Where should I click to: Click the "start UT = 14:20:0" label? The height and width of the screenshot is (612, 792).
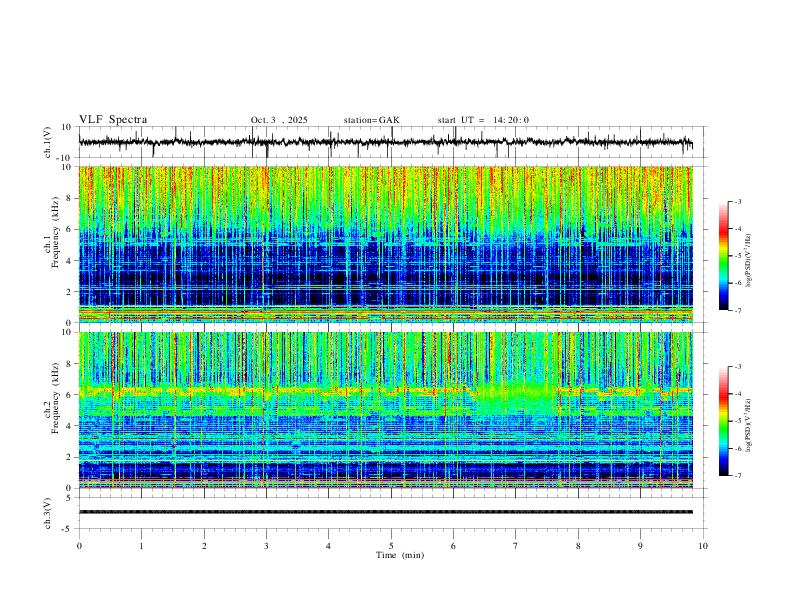[483, 120]
